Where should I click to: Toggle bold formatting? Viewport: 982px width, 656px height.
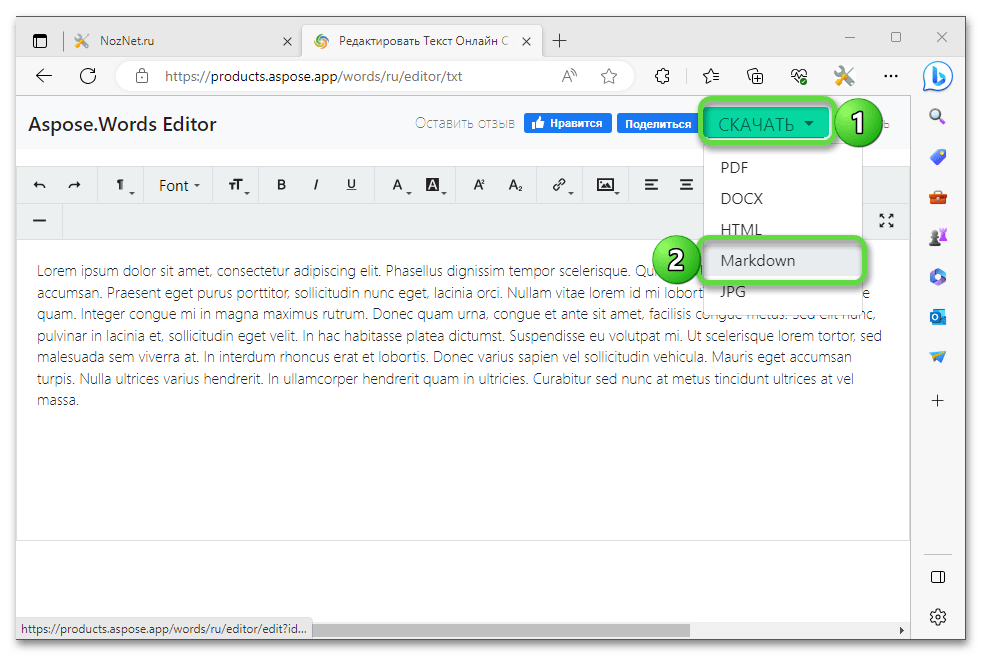coord(281,185)
